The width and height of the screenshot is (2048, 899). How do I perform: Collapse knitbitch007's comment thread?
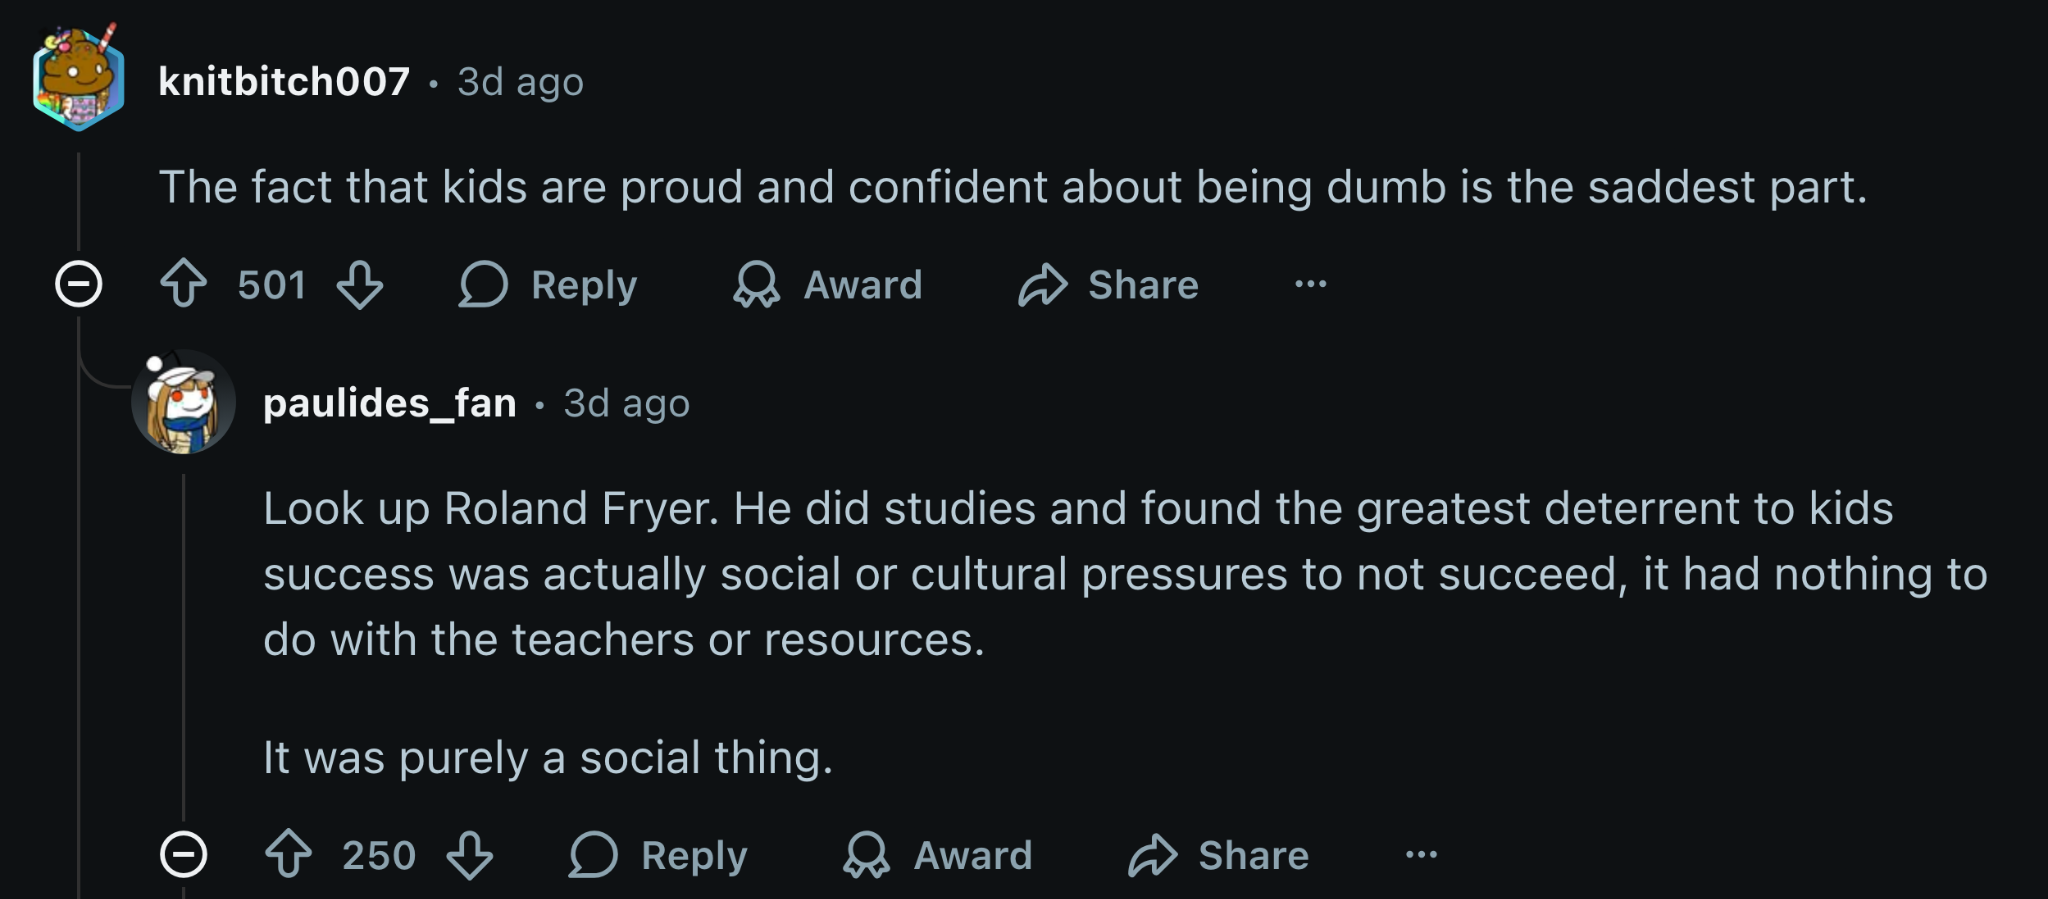tap(78, 284)
